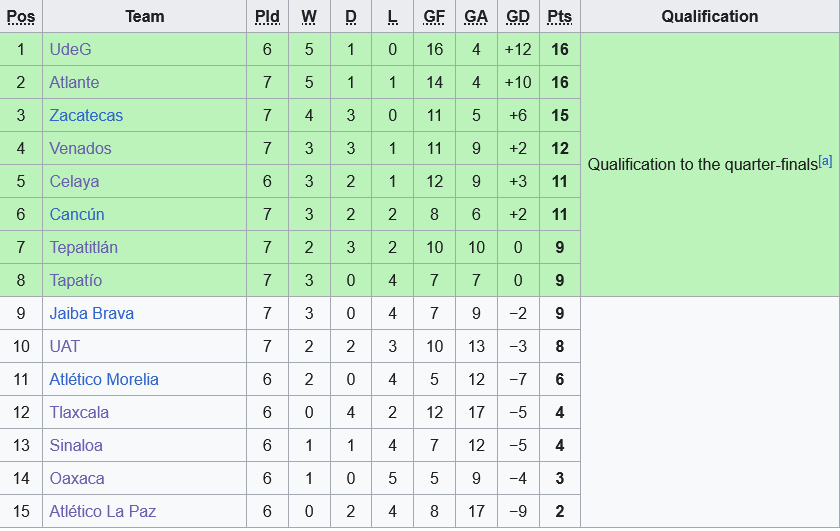This screenshot has height=531, width=840.
Task: Open the Tlaxcala team page
Action: pos(79,412)
